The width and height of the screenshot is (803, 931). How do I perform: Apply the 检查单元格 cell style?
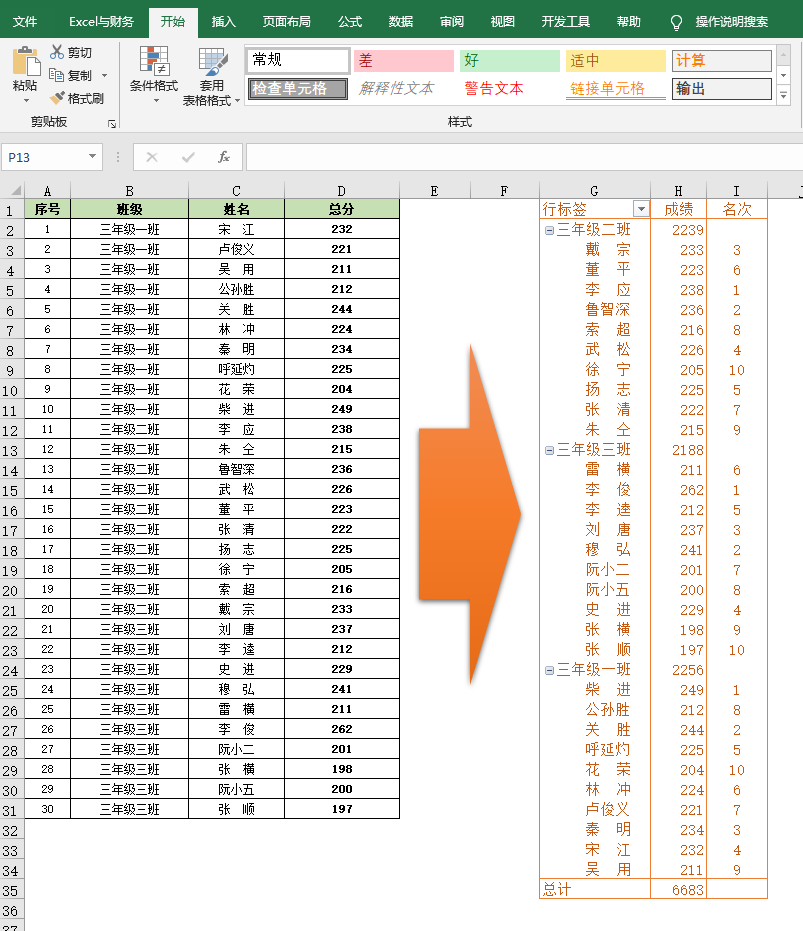pos(298,89)
